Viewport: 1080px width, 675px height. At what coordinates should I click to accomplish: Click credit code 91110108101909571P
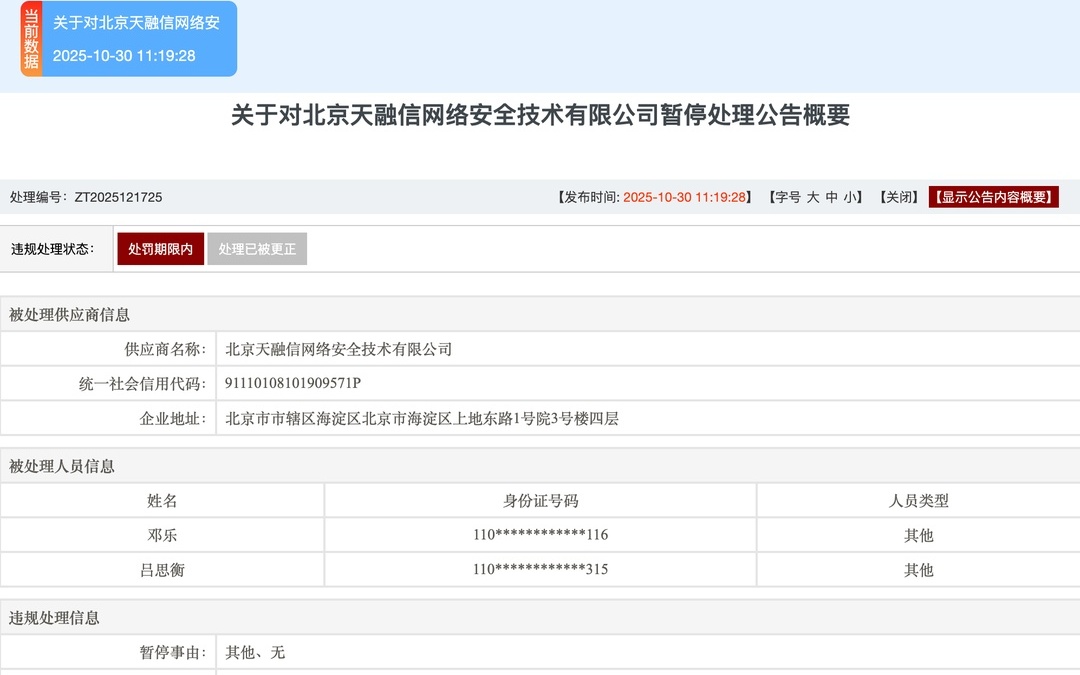[x=293, y=384]
